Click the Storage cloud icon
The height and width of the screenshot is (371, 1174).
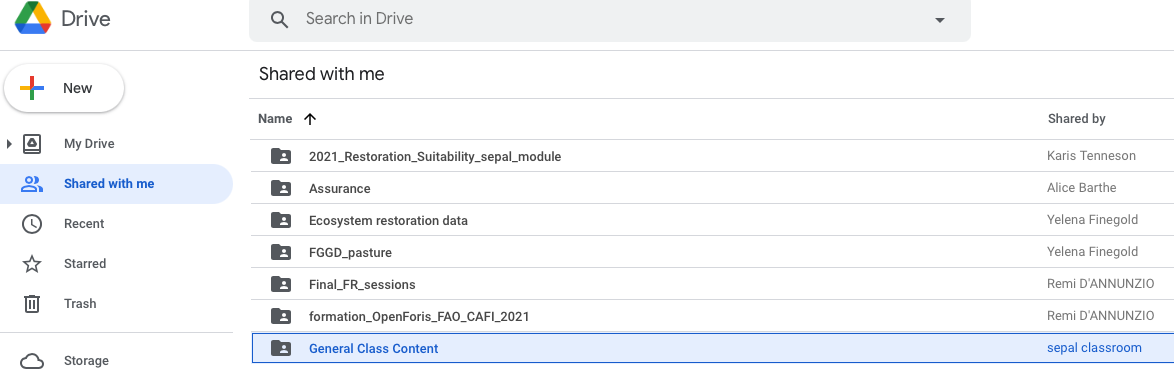pos(32,361)
